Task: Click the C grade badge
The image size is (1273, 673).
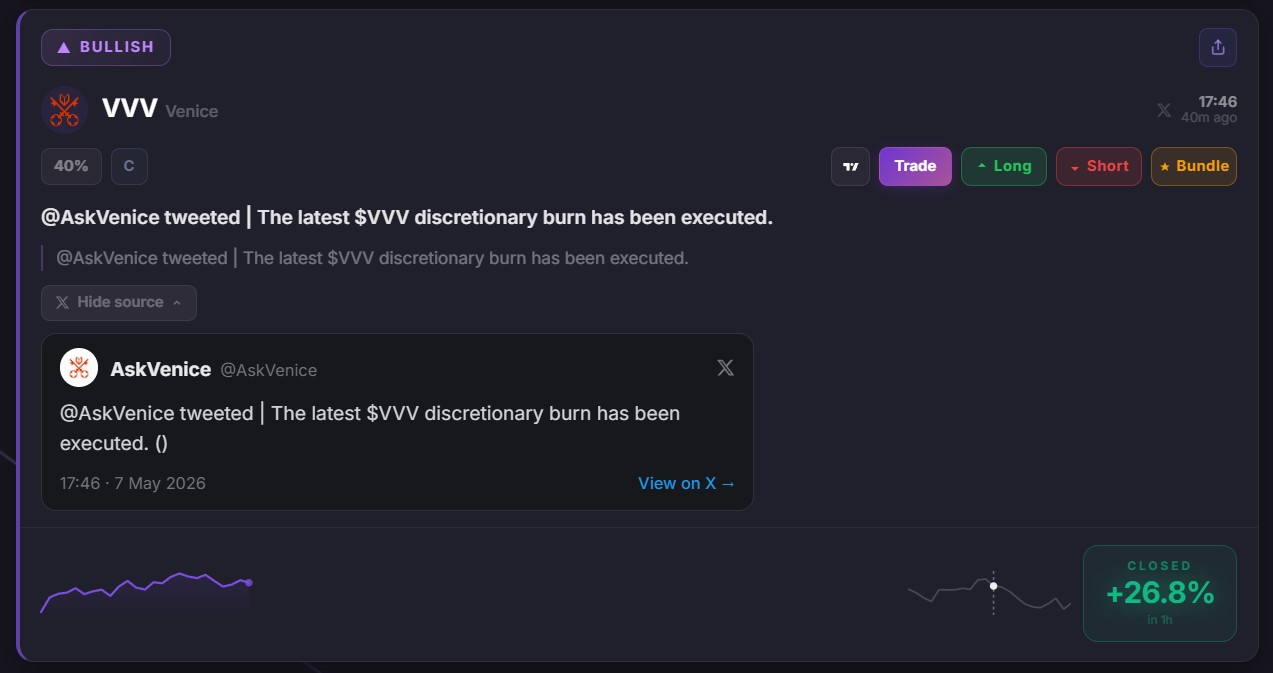Action: (x=129, y=166)
